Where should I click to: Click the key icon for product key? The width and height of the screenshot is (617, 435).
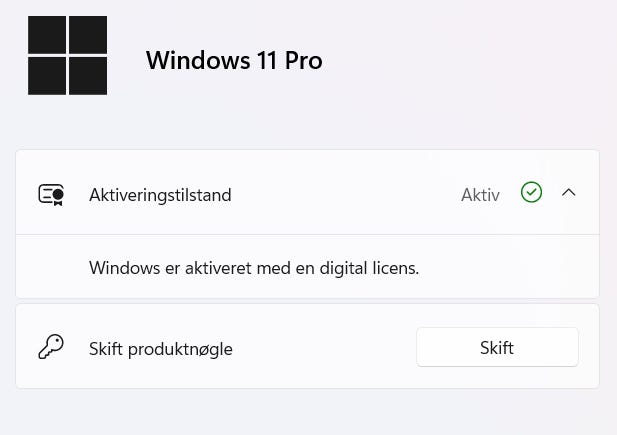pos(50,347)
